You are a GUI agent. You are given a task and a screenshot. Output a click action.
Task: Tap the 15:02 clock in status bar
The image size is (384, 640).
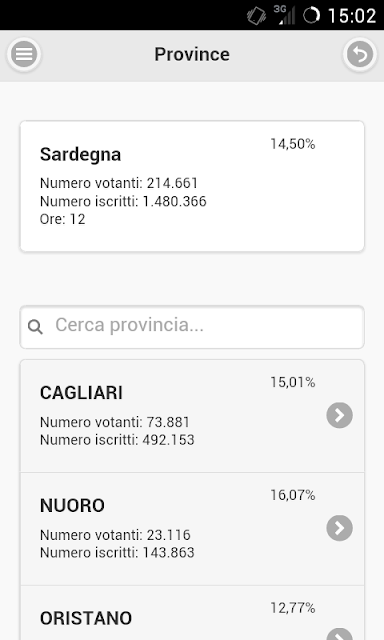click(352, 16)
